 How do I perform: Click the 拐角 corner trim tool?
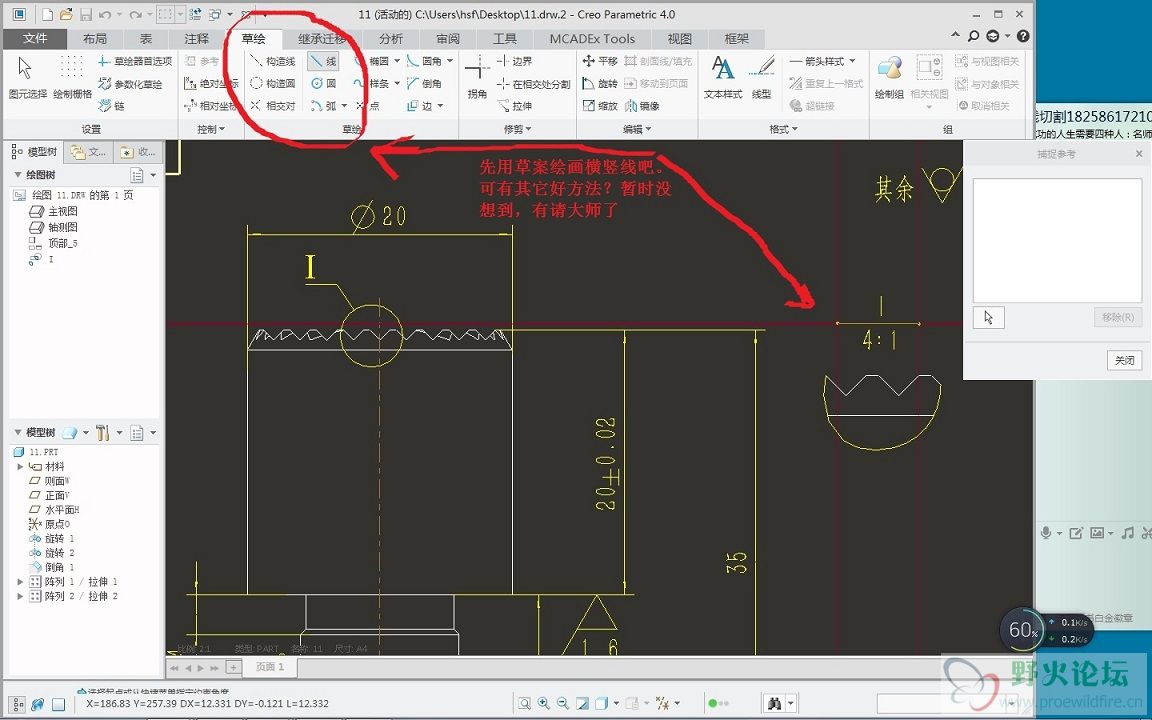[x=478, y=77]
